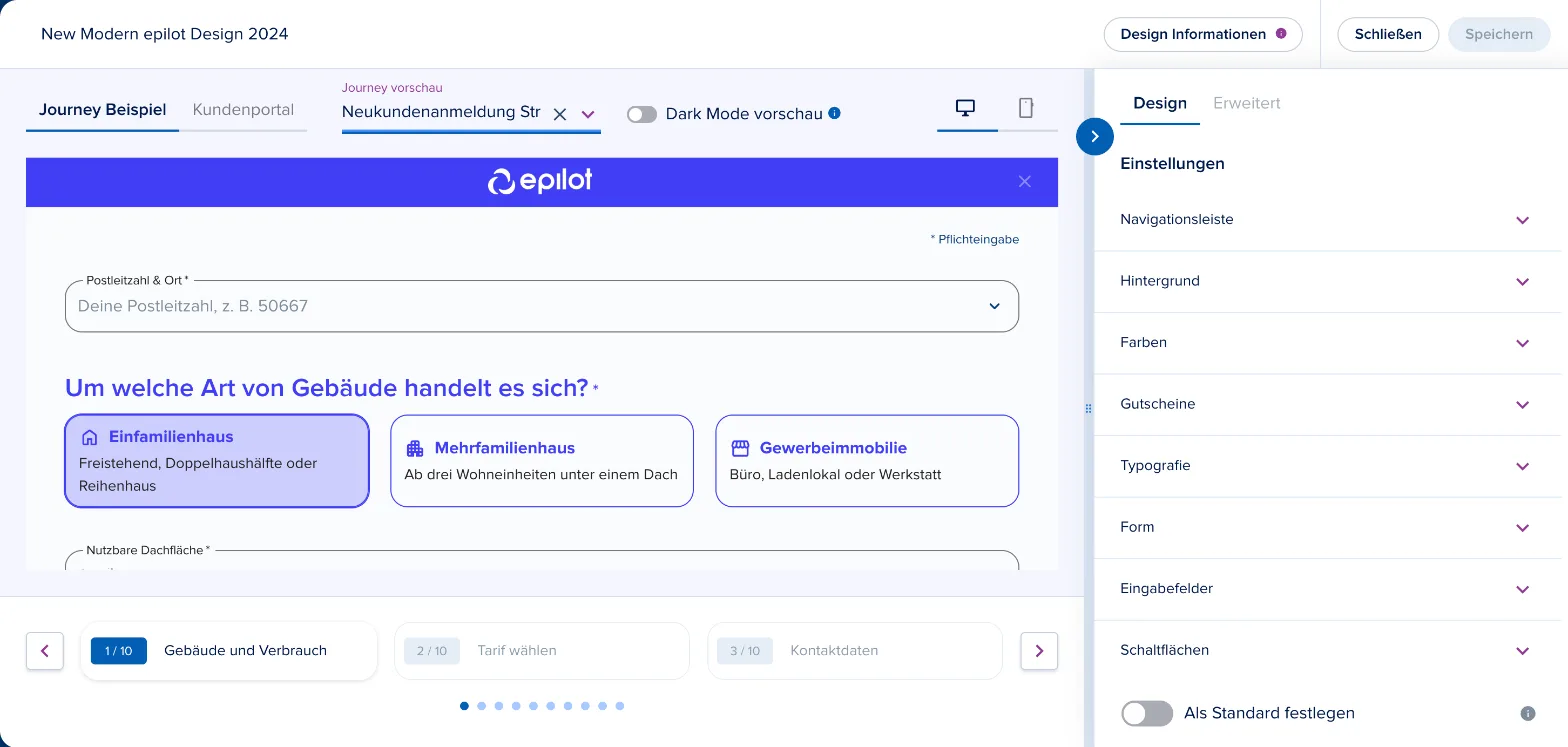Click the Nutzbare Dachfläche input field
1568x747 pixels.
tap(542, 561)
